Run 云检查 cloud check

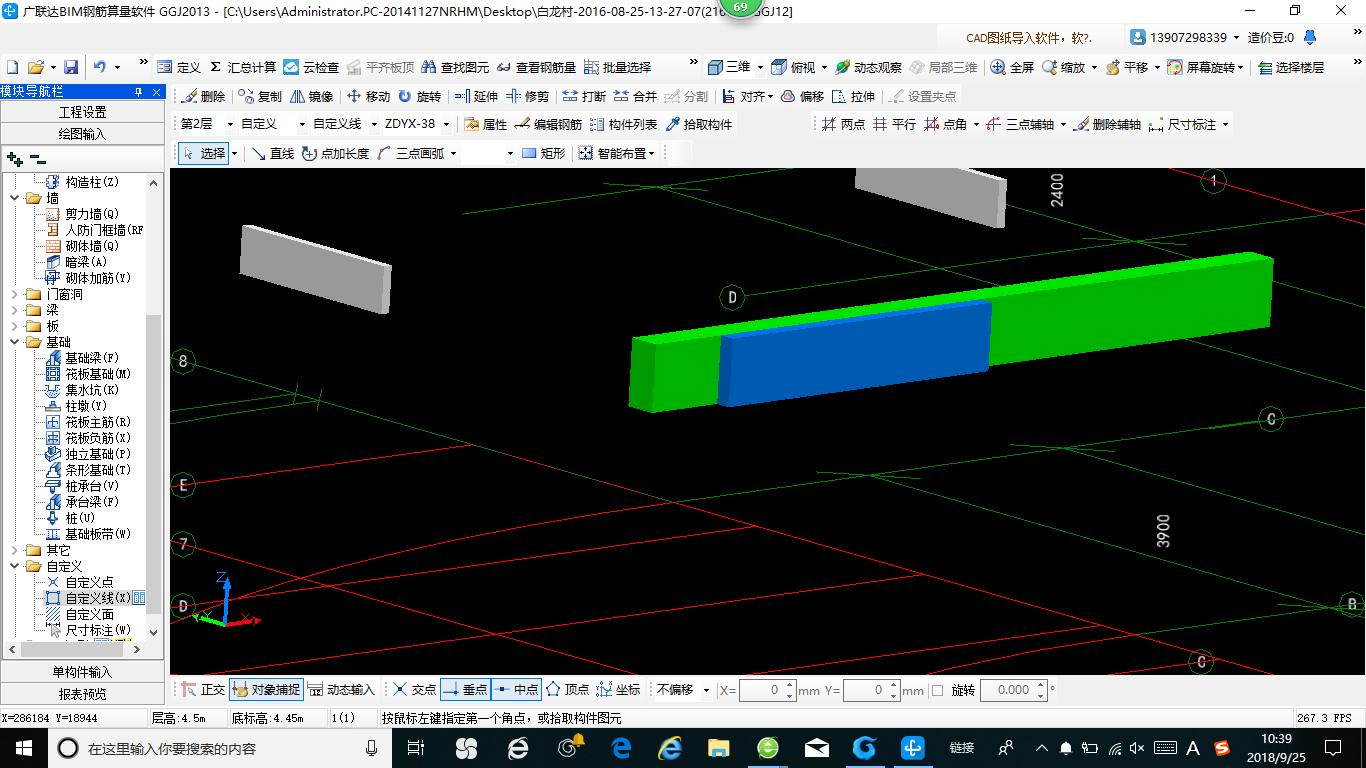[x=311, y=67]
